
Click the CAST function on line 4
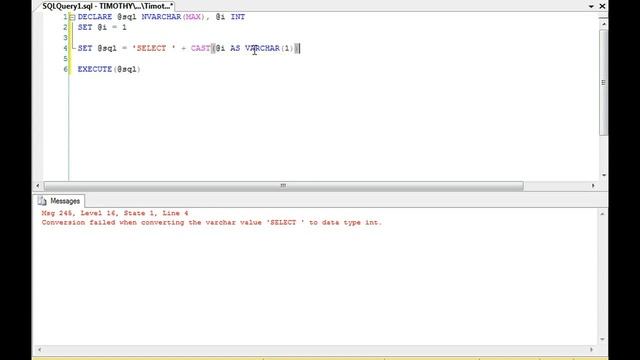coord(200,48)
